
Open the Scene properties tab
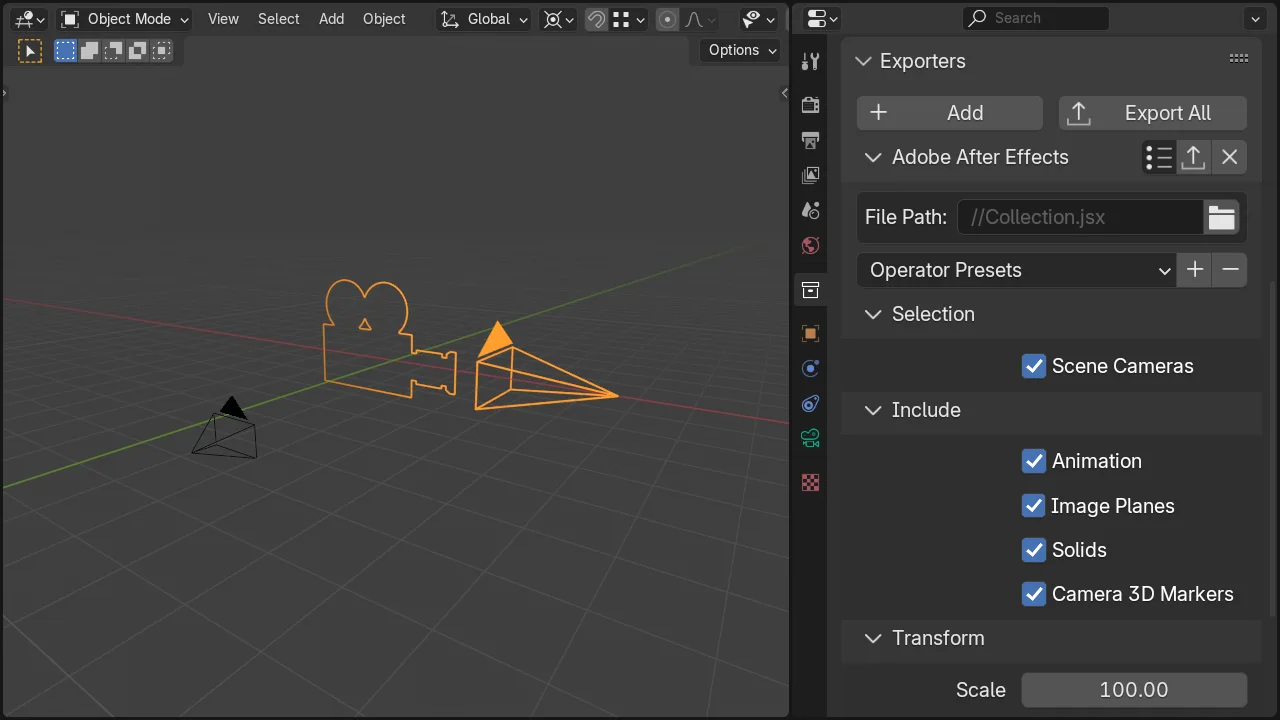pos(811,211)
